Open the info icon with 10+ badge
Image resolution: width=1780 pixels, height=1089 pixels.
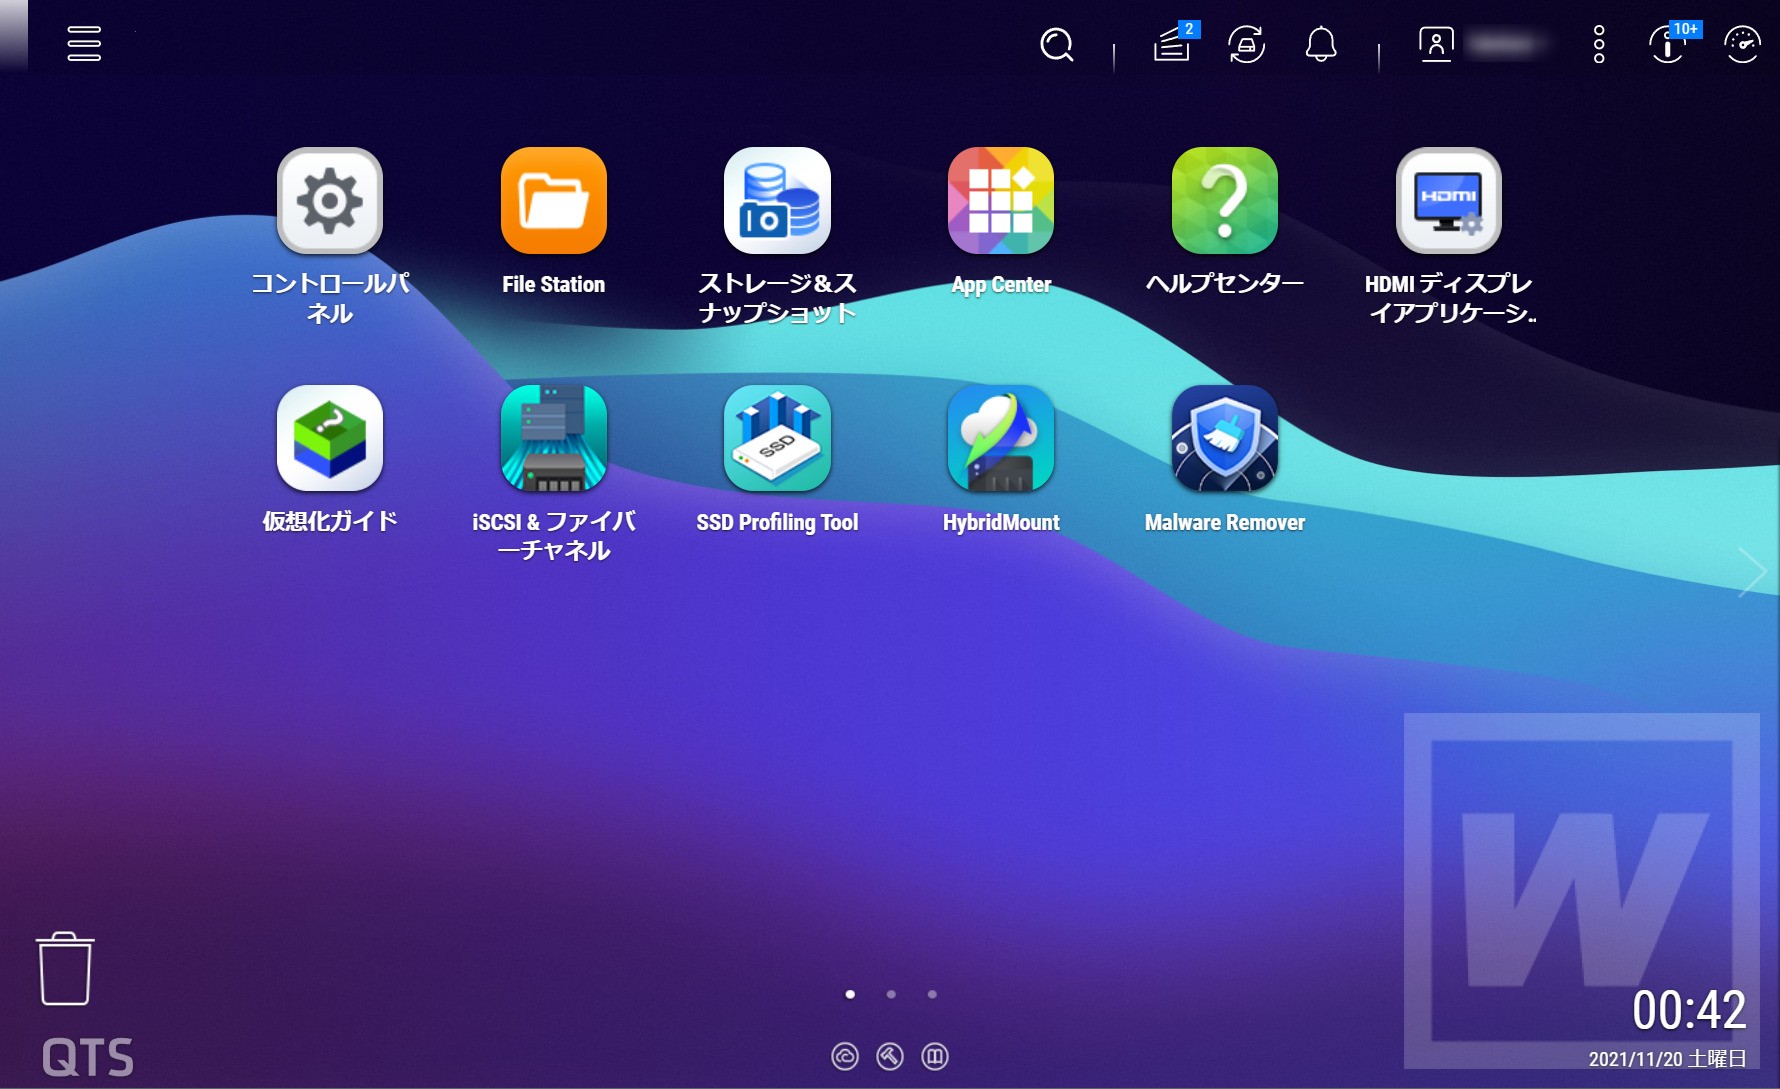click(1670, 43)
